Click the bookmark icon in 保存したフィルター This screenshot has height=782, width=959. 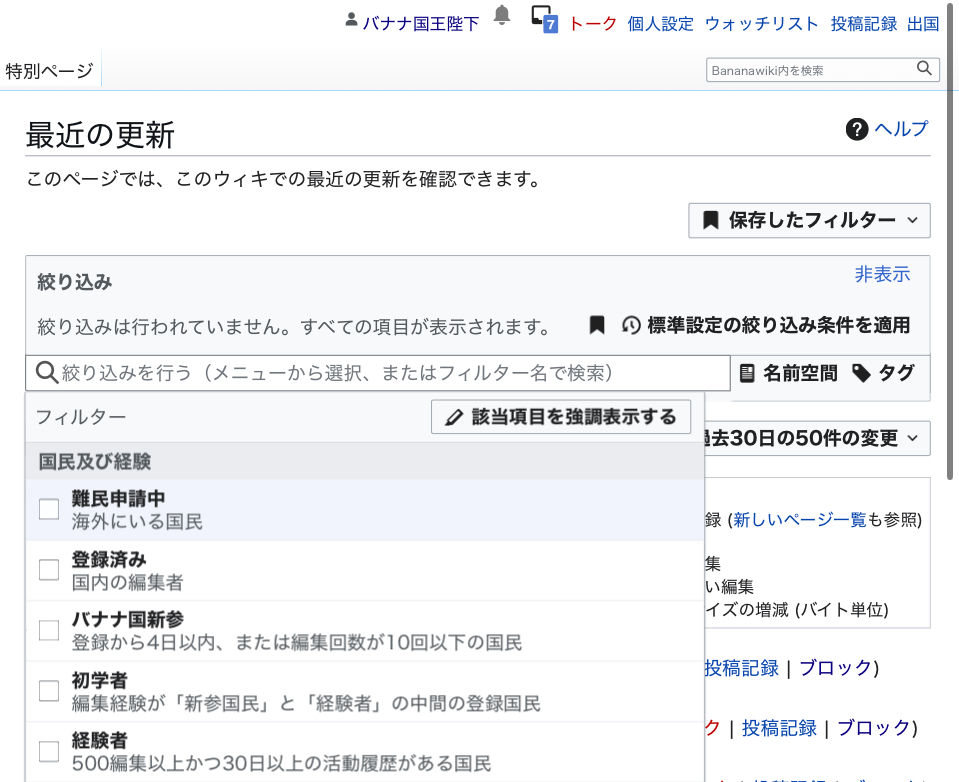(710, 220)
